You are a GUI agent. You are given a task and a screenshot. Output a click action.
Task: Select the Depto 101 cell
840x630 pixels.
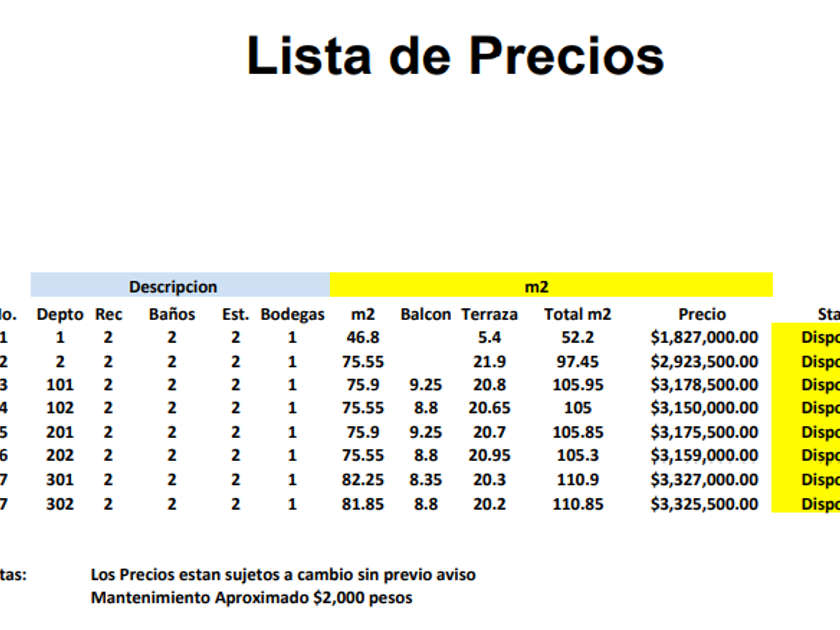pos(60,385)
